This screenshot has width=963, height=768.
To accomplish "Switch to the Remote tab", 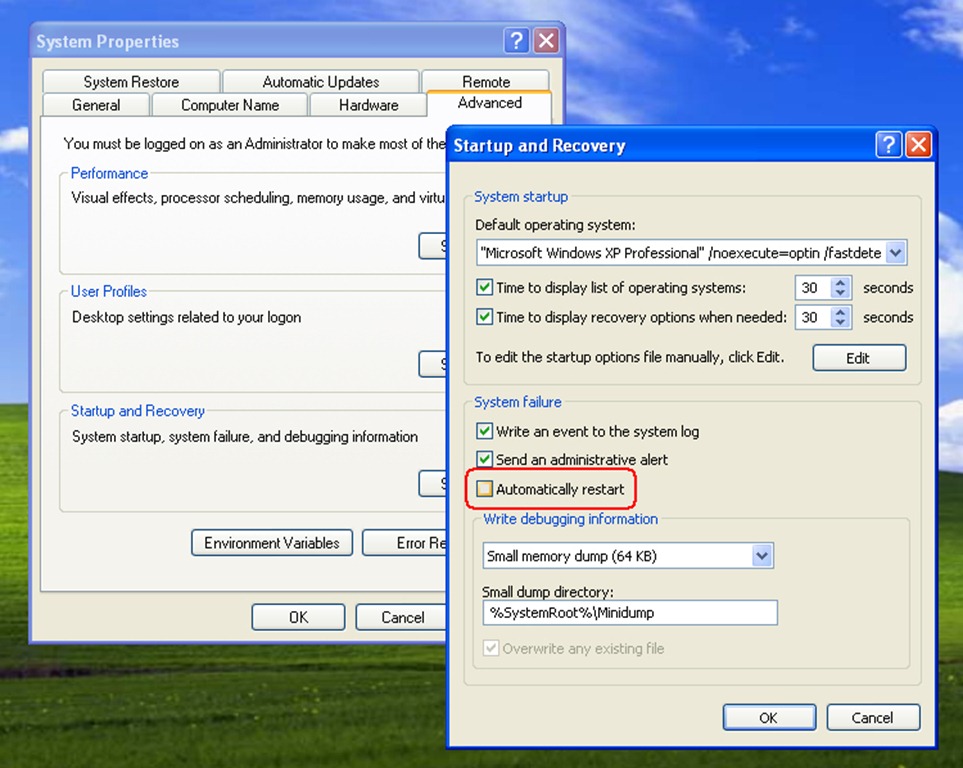I will 486,82.
